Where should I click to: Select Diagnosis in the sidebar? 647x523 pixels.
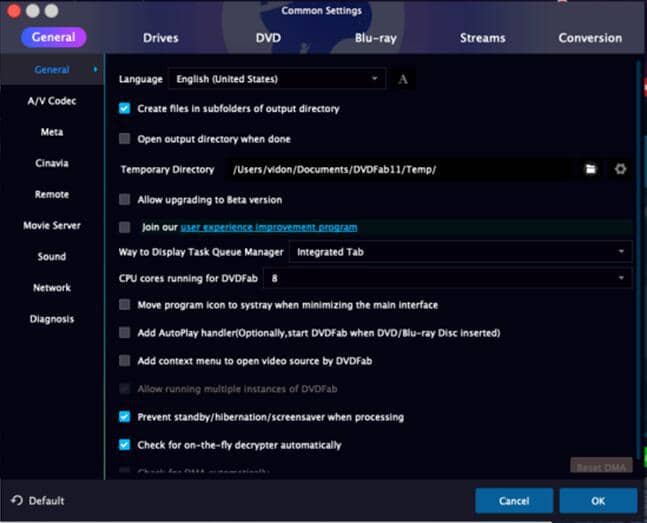(52, 319)
